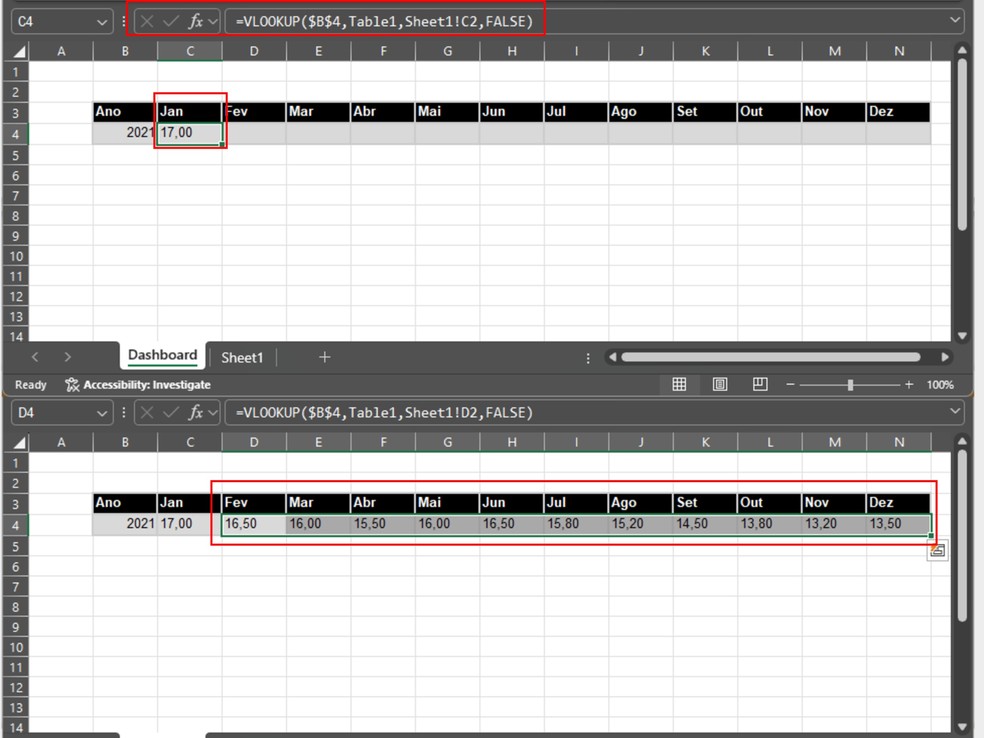Open Accessibility: Investigate status item
The image size is (984, 738).
(x=138, y=385)
